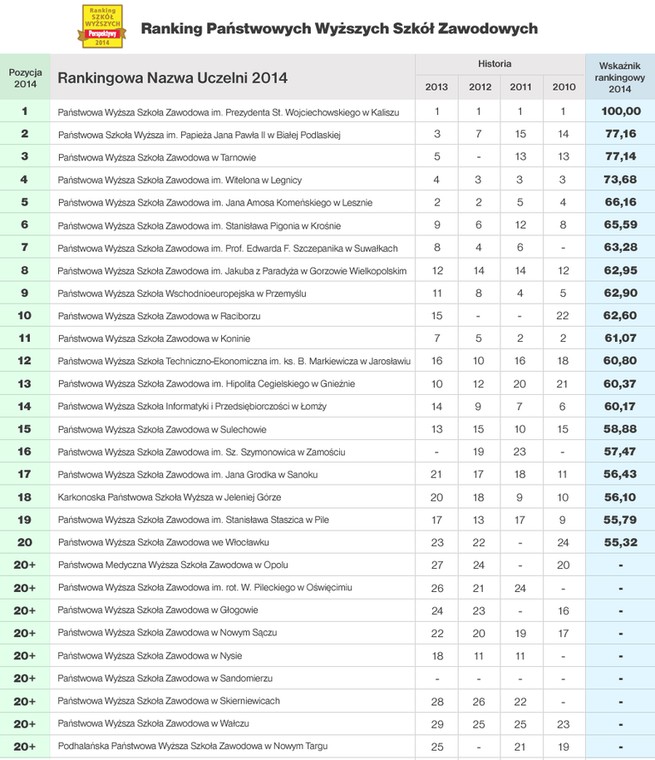Select the Pigonia w Krośnie school name

(199, 226)
